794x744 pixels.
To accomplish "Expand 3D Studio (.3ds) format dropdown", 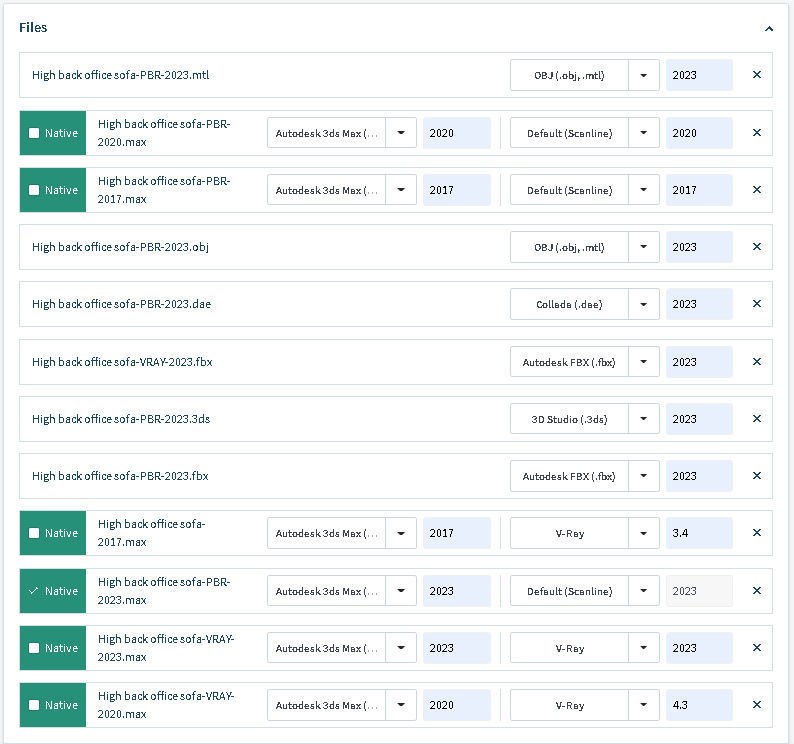I will pyautogui.click(x=644, y=419).
